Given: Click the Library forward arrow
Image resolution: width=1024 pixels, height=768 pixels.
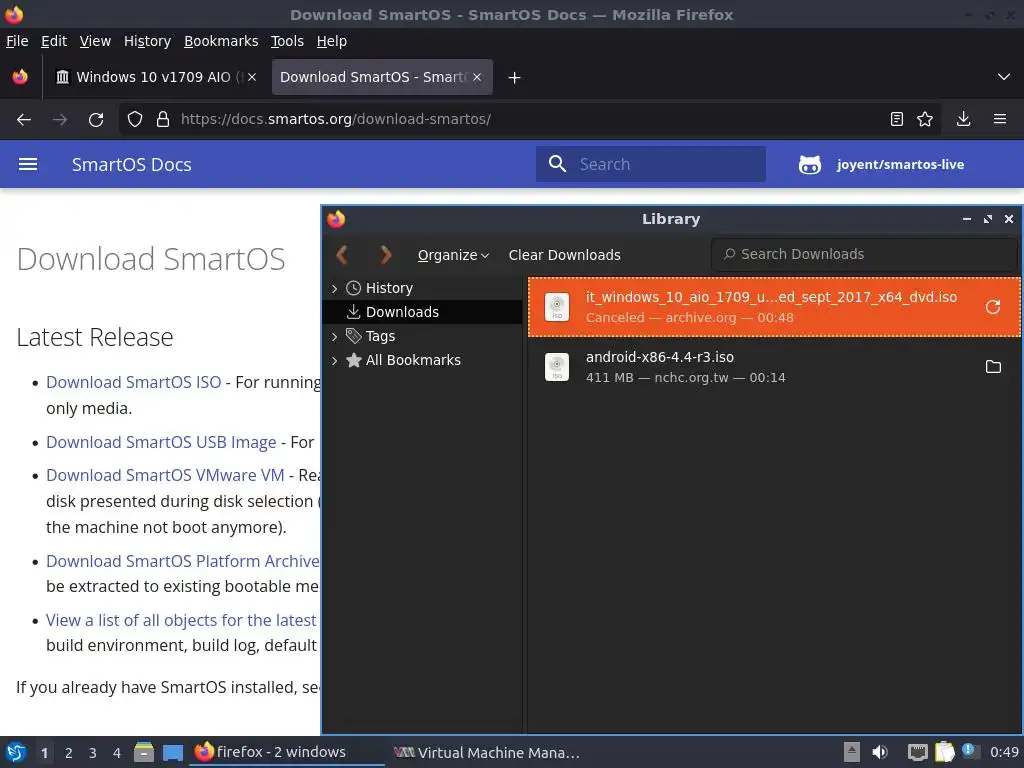Looking at the screenshot, I should (x=385, y=255).
